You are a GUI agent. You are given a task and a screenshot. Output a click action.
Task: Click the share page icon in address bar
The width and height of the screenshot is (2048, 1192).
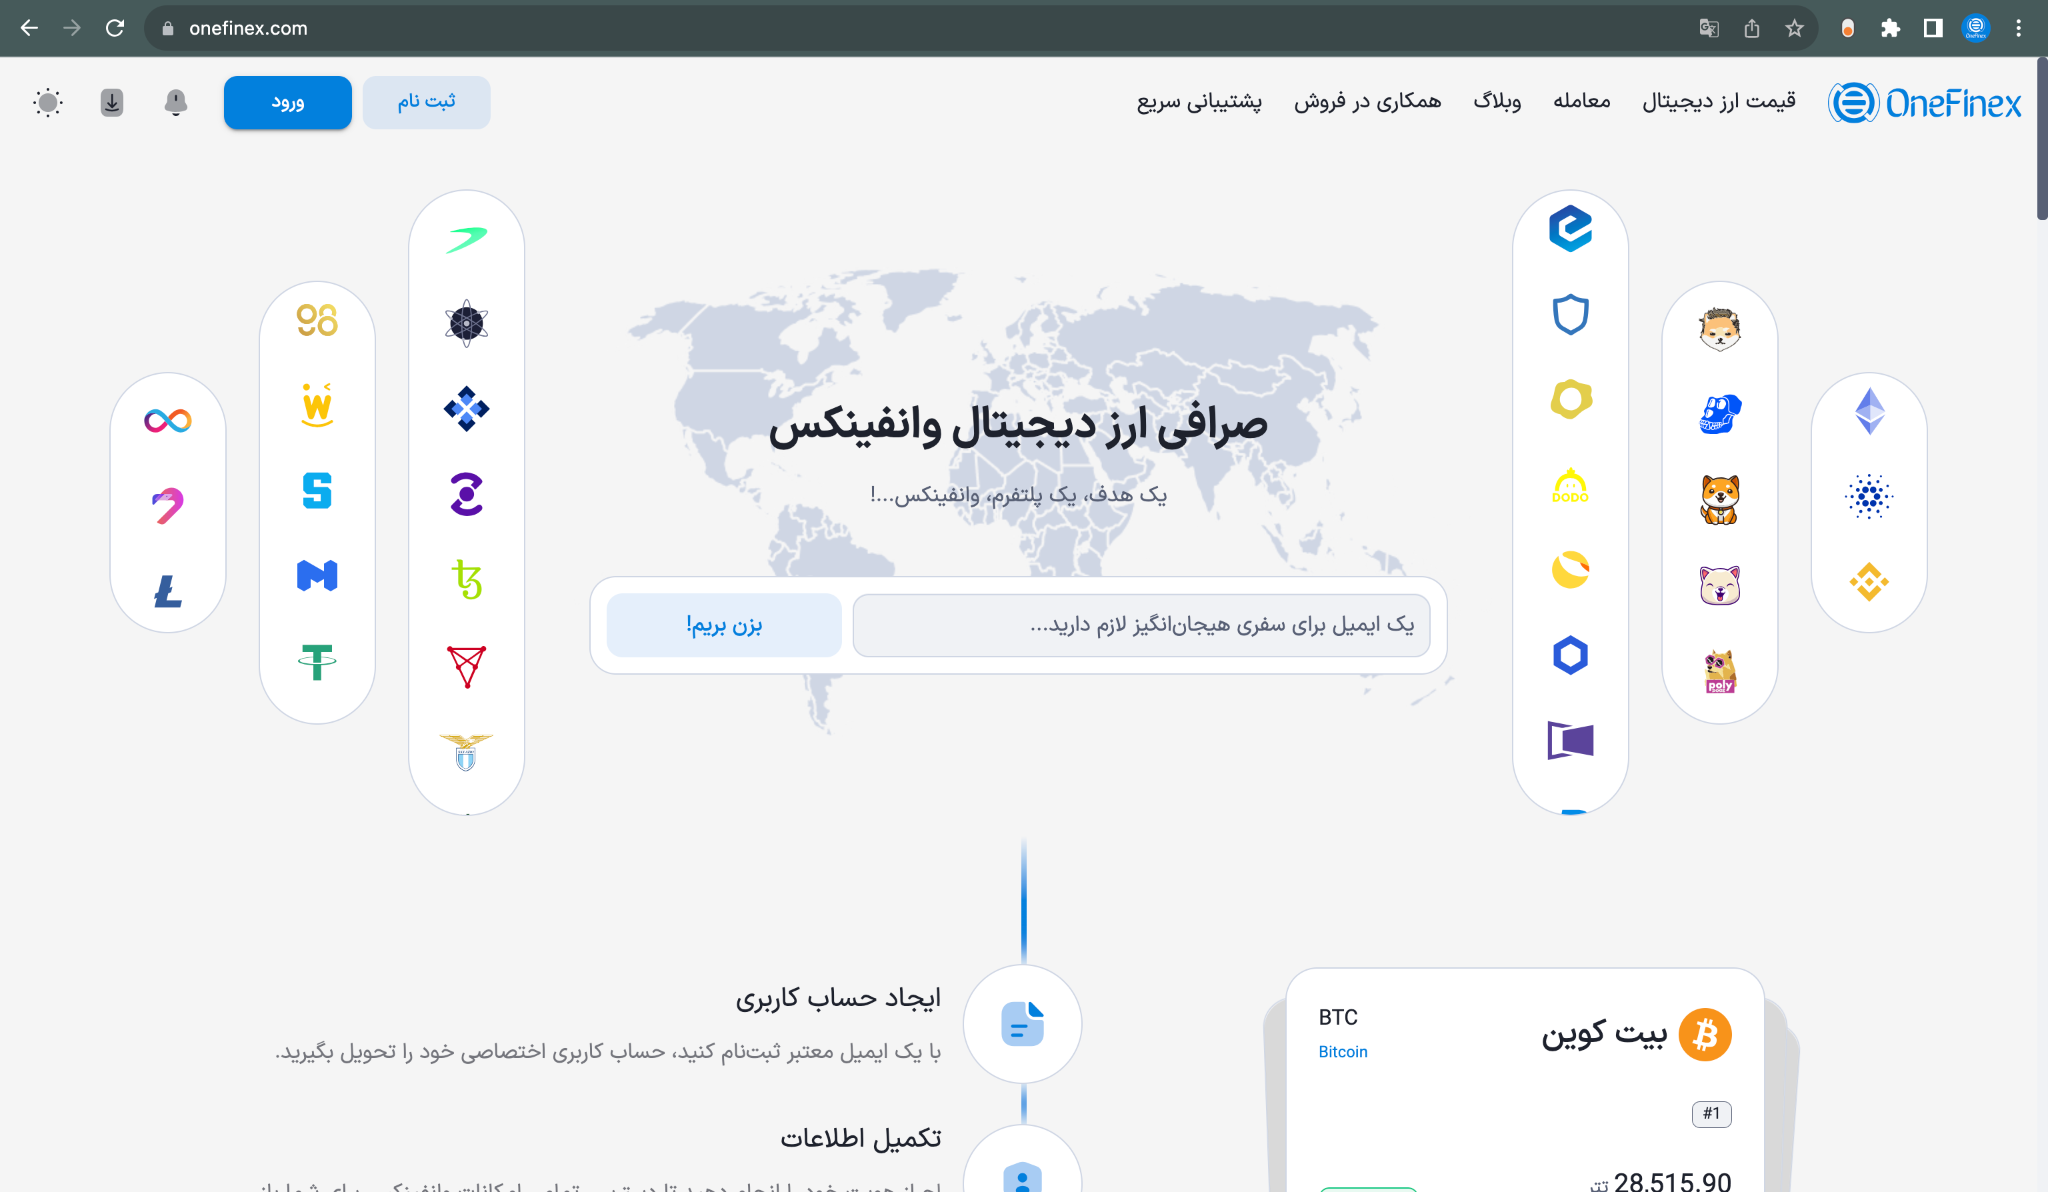coord(1752,28)
